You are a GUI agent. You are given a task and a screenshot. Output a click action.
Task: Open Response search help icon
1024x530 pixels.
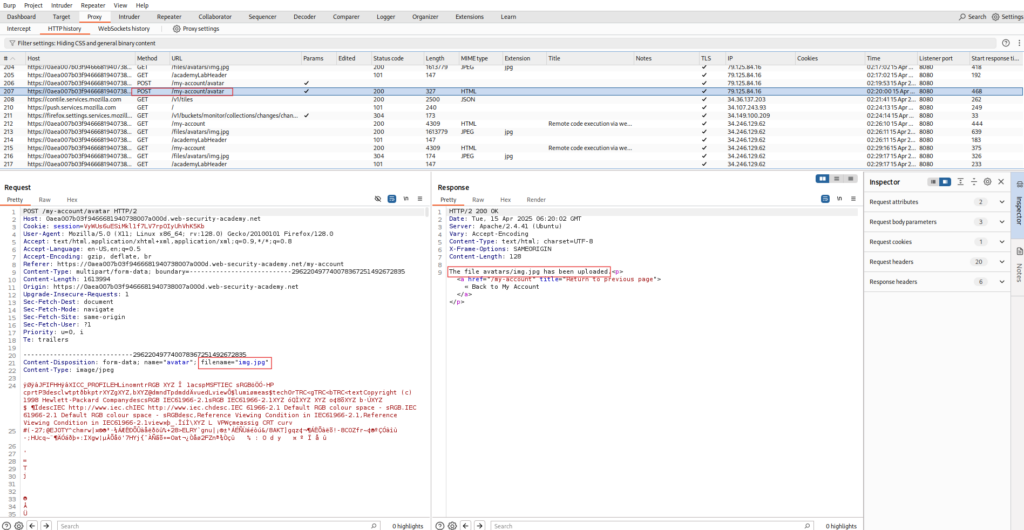click(440, 525)
